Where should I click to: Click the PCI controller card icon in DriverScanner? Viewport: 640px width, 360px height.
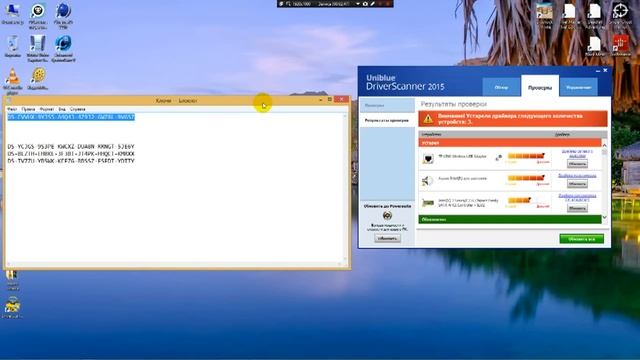pos(428,202)
